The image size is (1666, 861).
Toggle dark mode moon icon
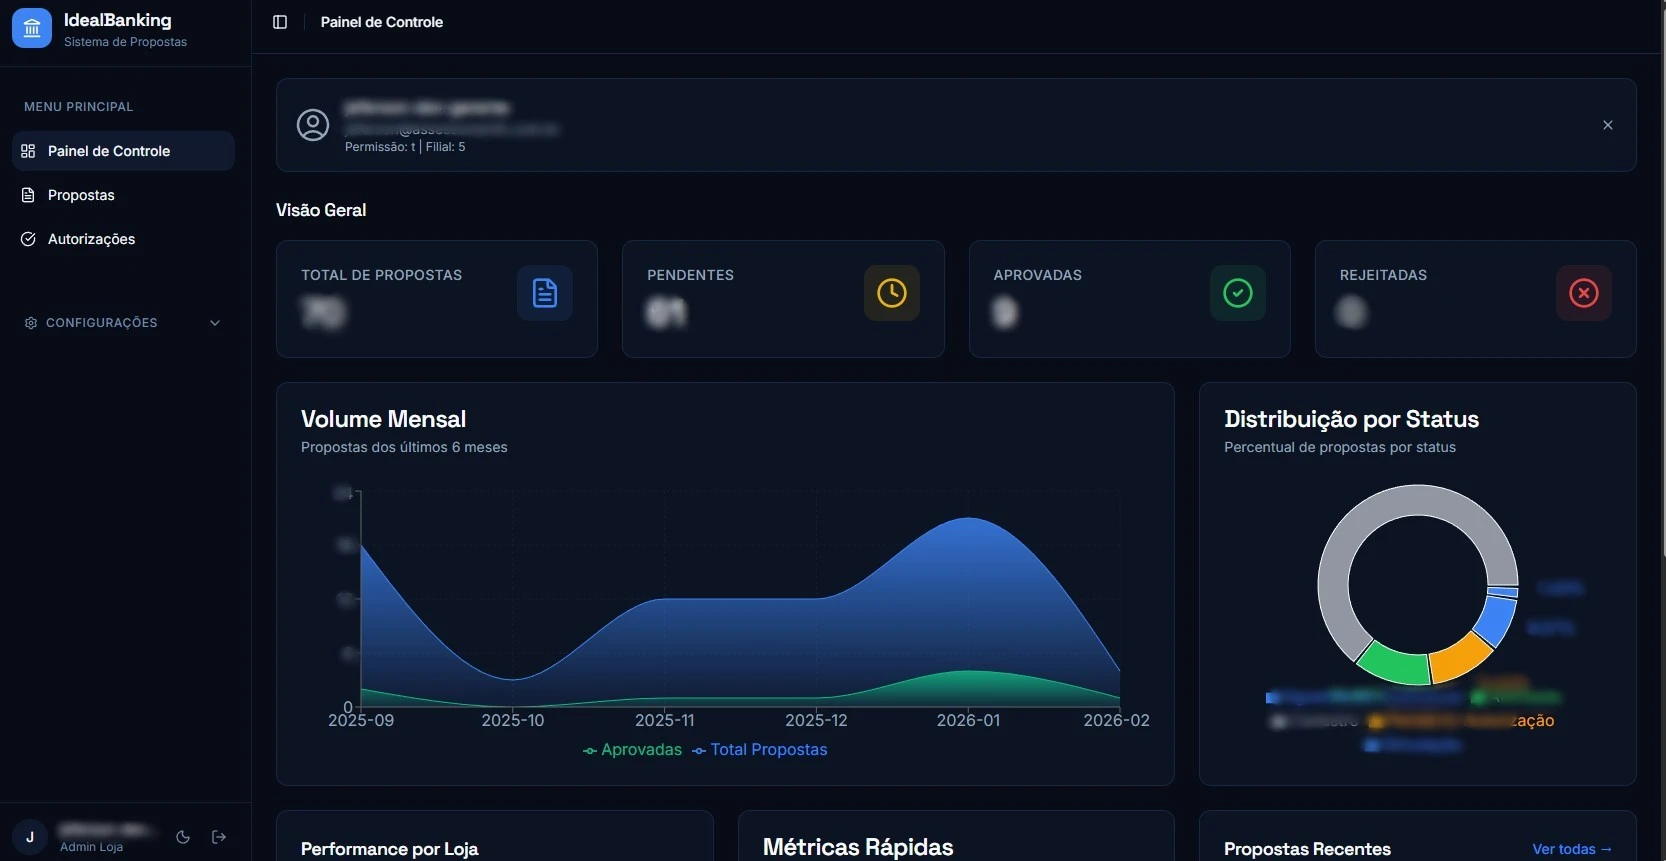click(183, 837)
